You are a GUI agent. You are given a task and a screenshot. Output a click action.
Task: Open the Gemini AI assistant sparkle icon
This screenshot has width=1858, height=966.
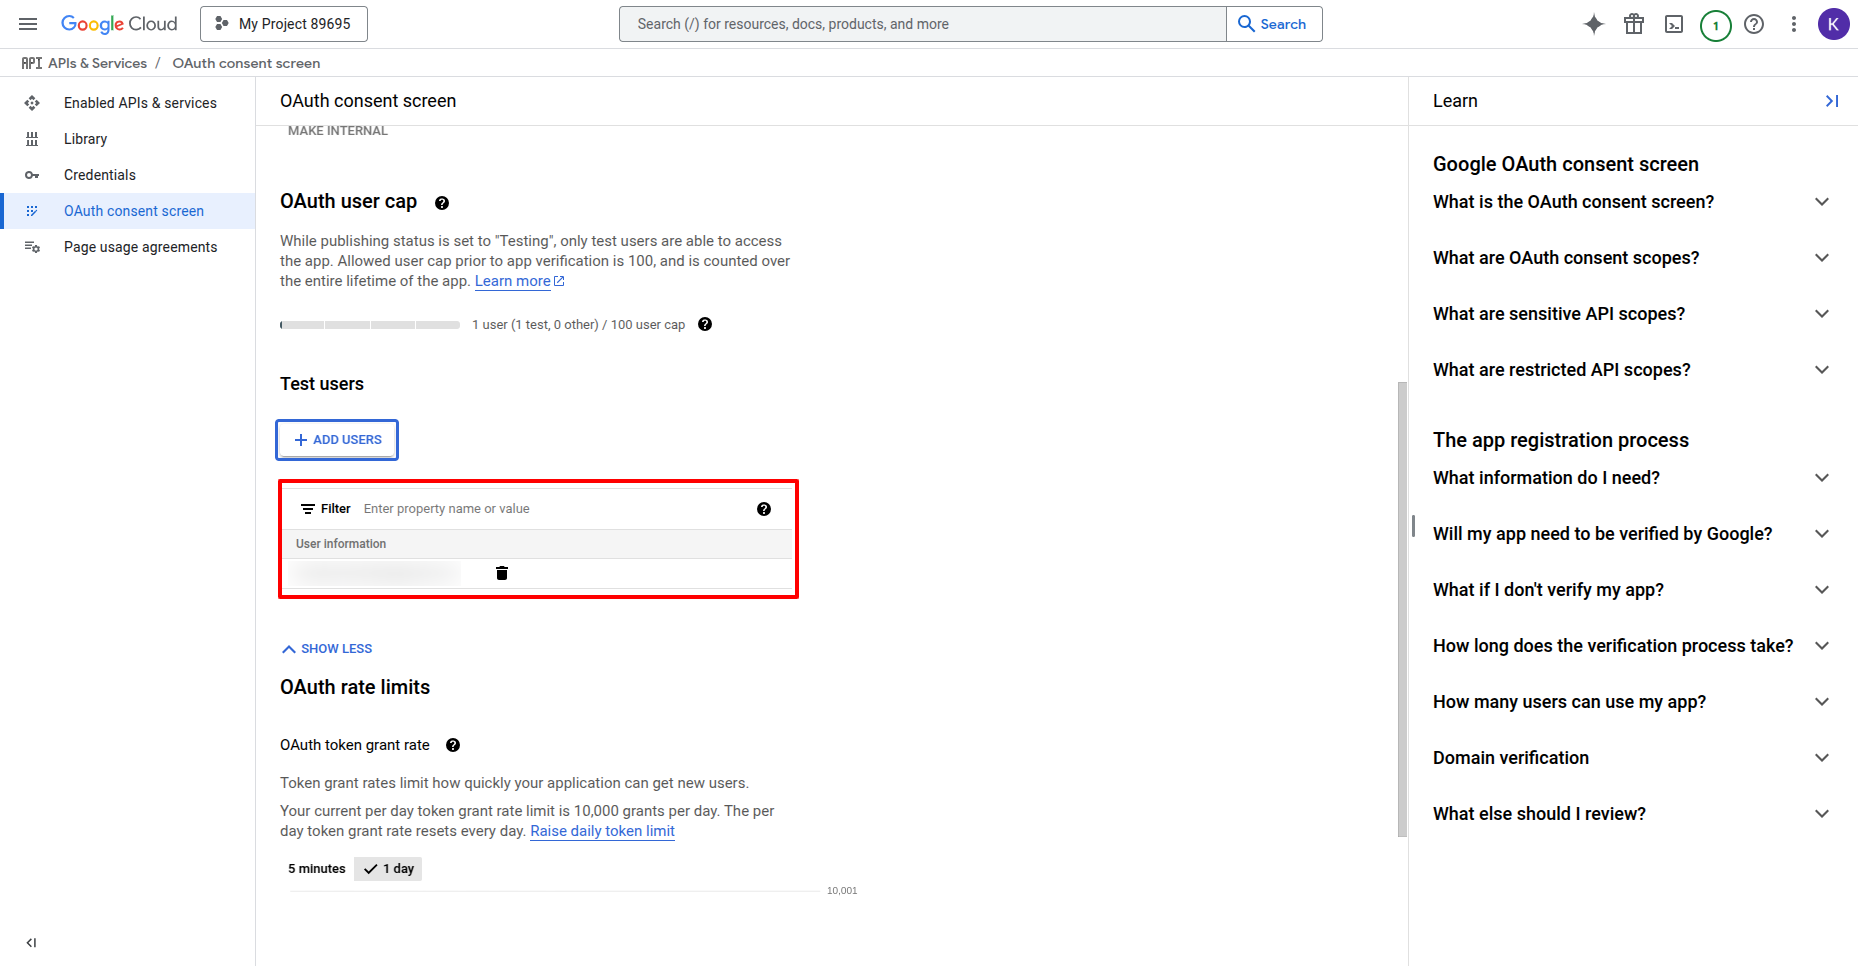pos(1594,24)
